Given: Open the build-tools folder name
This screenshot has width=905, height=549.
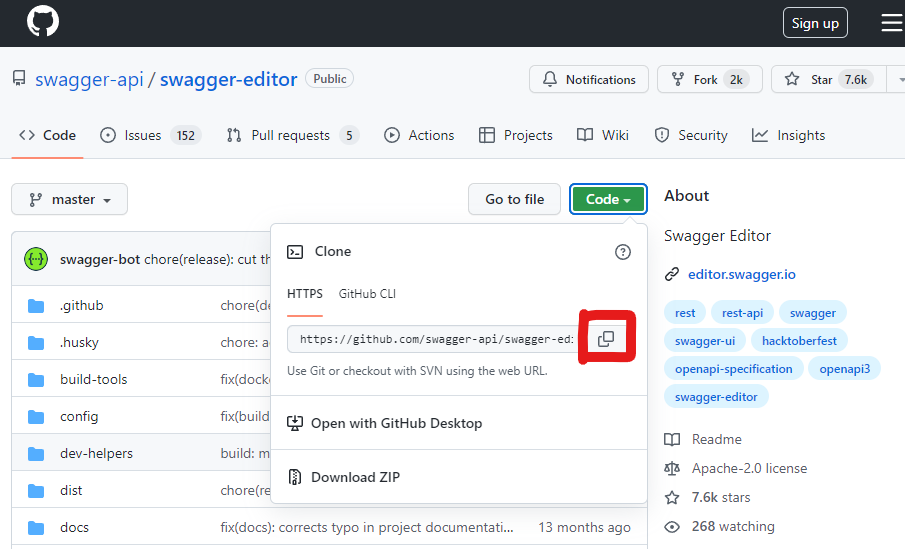Looking at the screenshot, I should click(94, 379).
